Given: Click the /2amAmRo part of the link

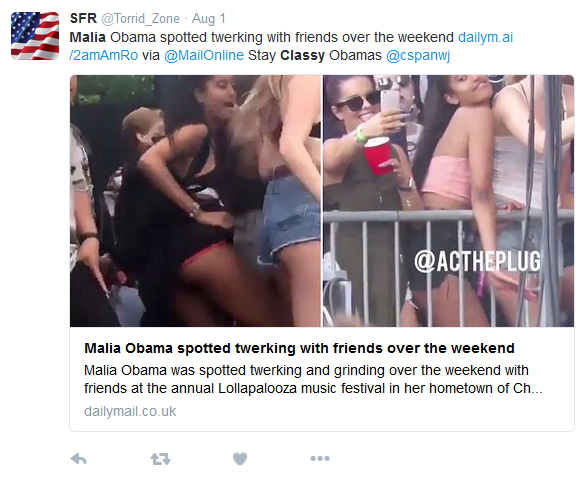Looking at the screenshot, I should tap(104, 55).
